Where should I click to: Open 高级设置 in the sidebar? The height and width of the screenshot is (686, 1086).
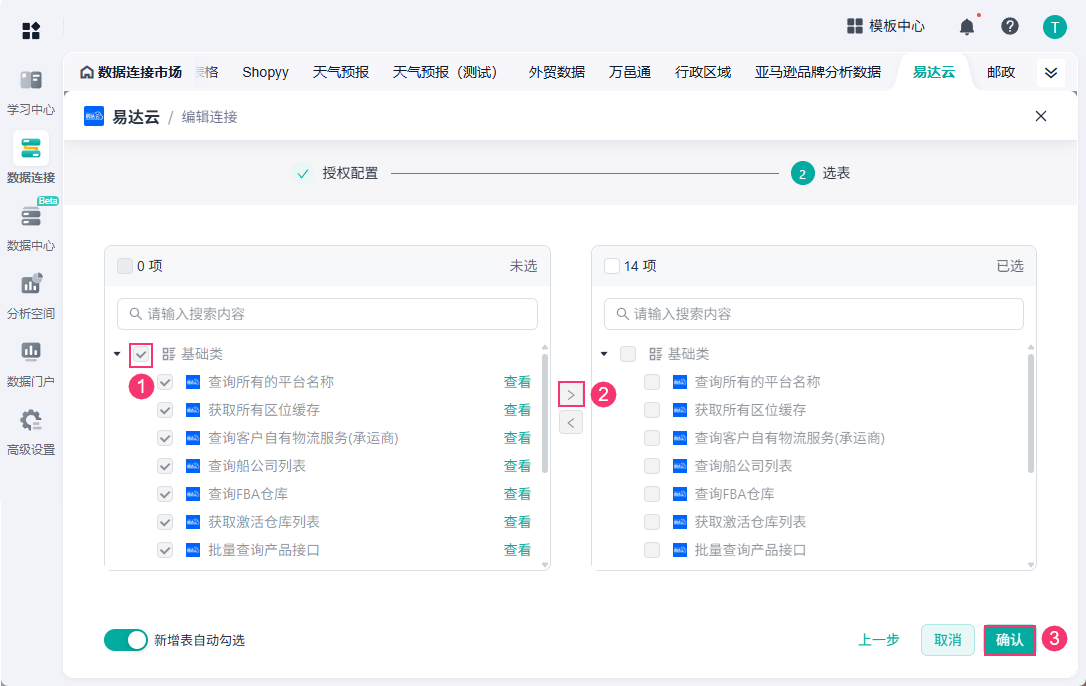(x=30, y=432)
